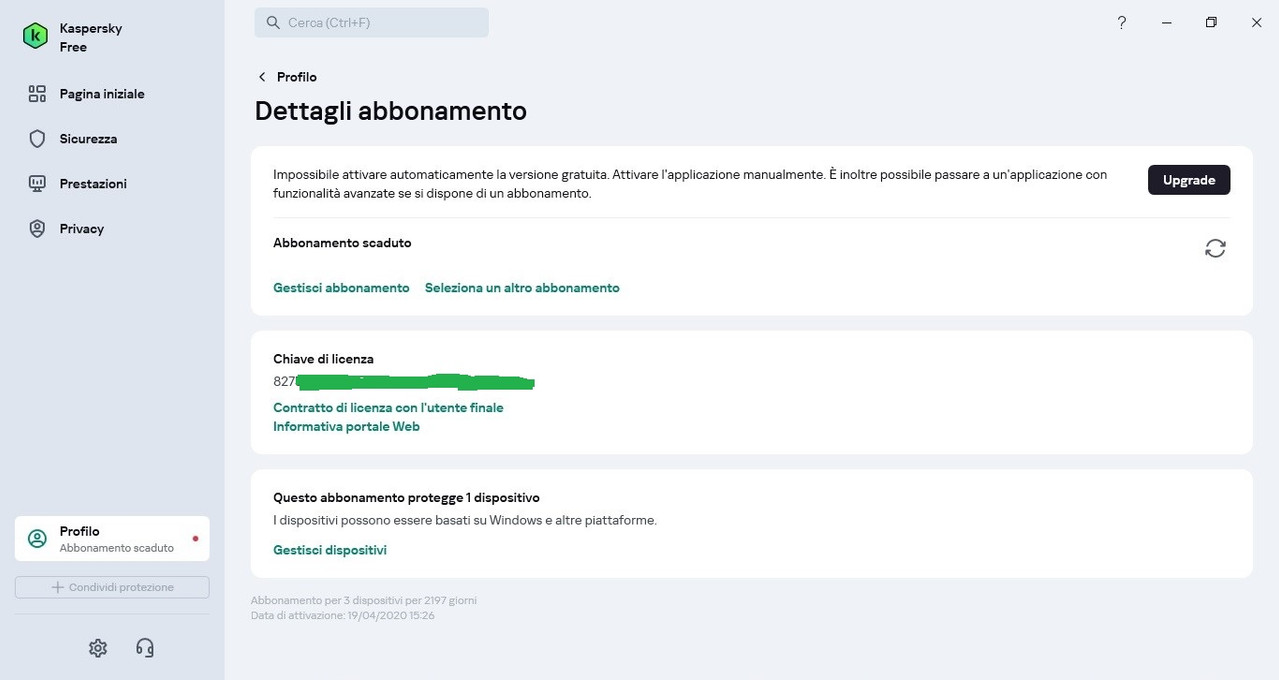The image size is (1279, 680).
Task: Open Contratto di licenza con l'utente finale
Action: [388, 408]
